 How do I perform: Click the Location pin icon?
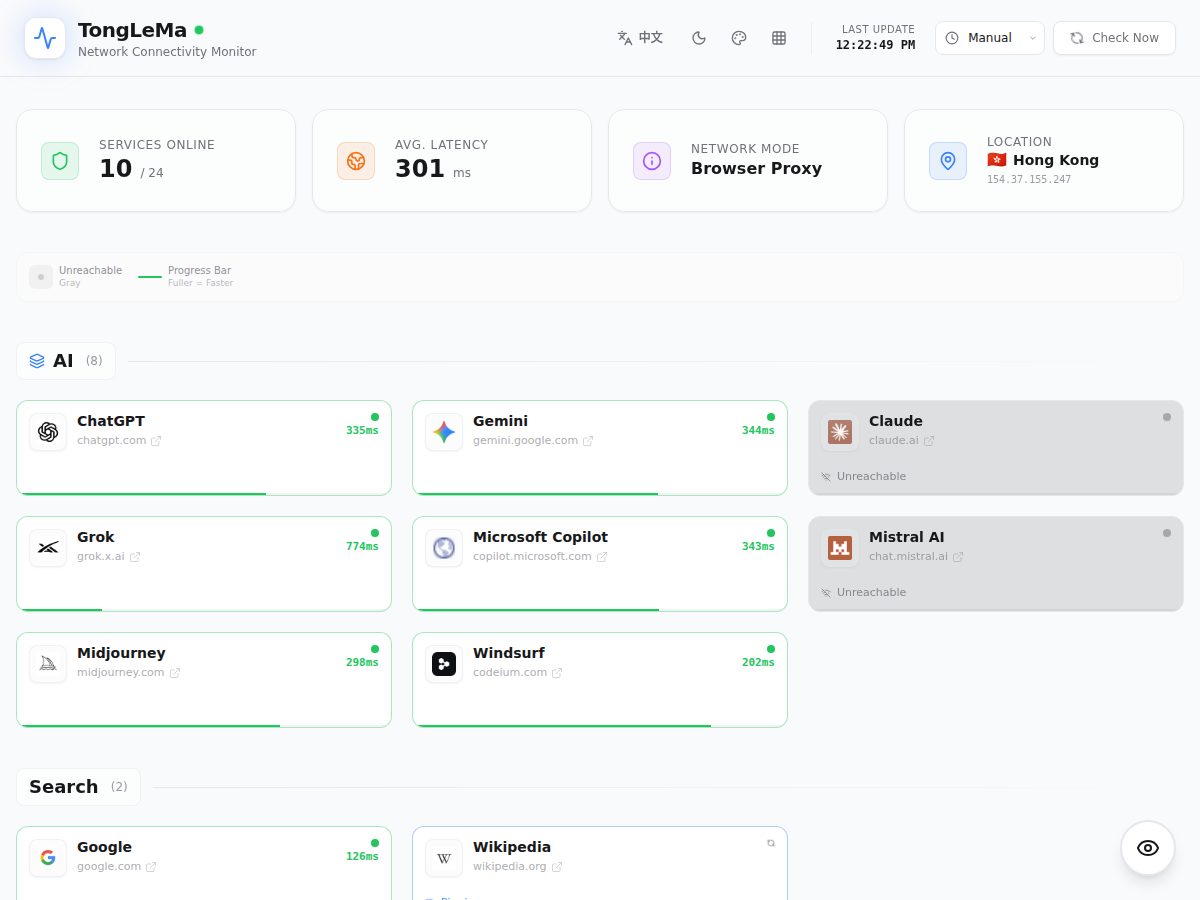pyautogui.click(x=948, y=160)
